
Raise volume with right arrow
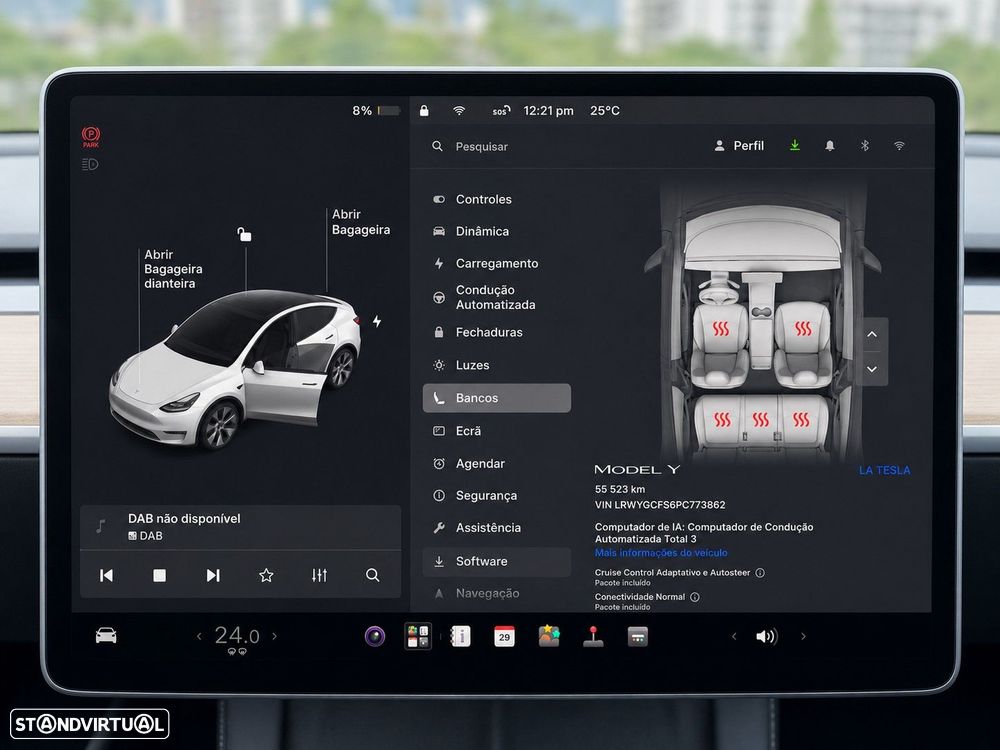(x=803, y=636)
